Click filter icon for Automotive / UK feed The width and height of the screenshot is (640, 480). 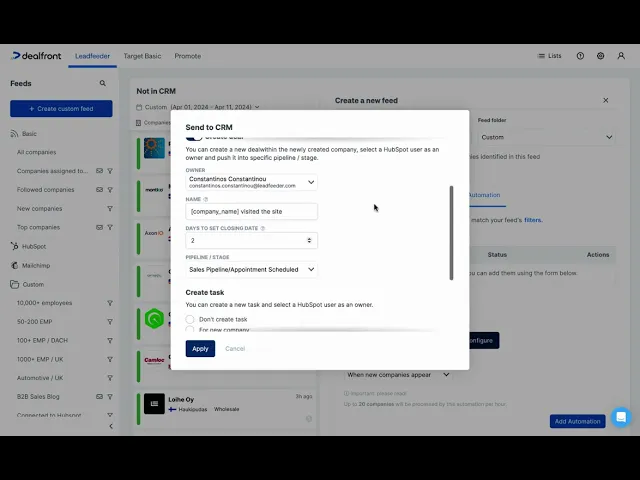(x=110, y=378)
